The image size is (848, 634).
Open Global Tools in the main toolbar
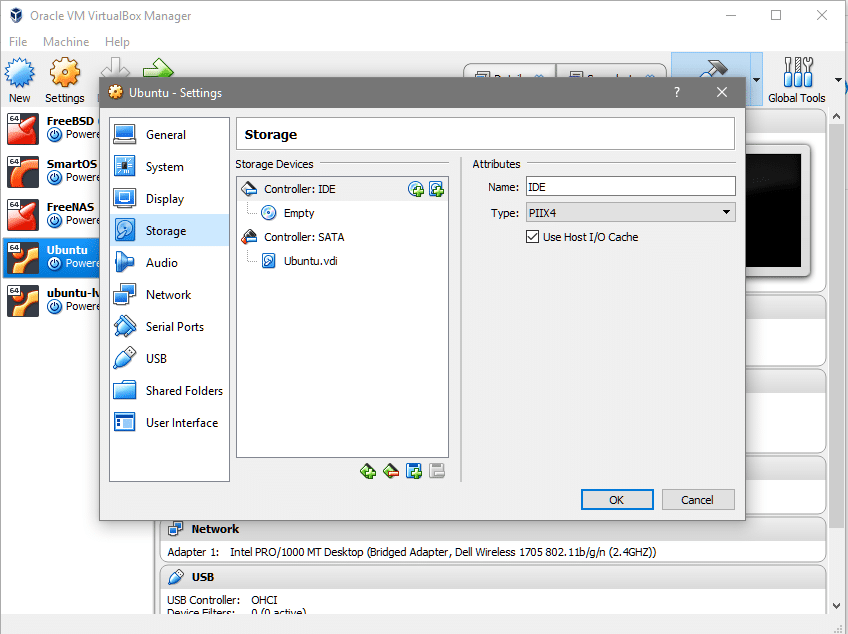coord(796,80)
